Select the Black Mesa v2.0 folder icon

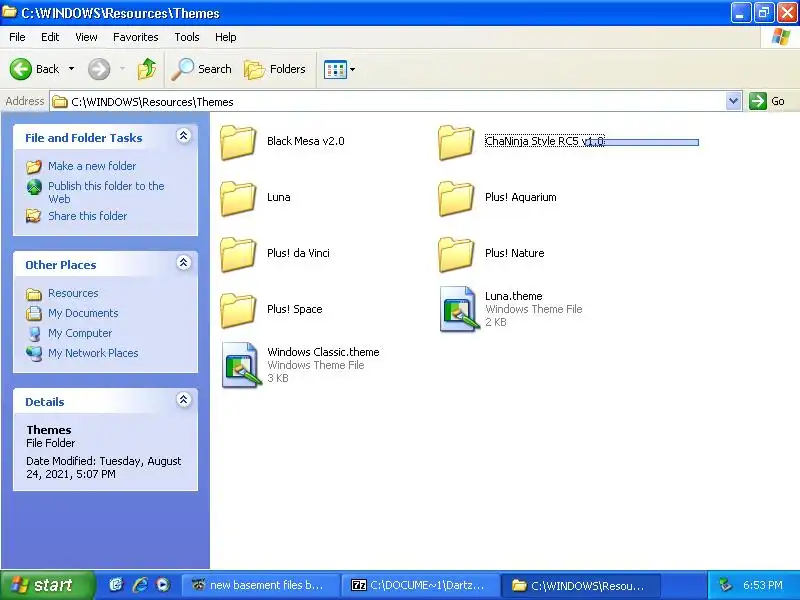coord(238,142)
